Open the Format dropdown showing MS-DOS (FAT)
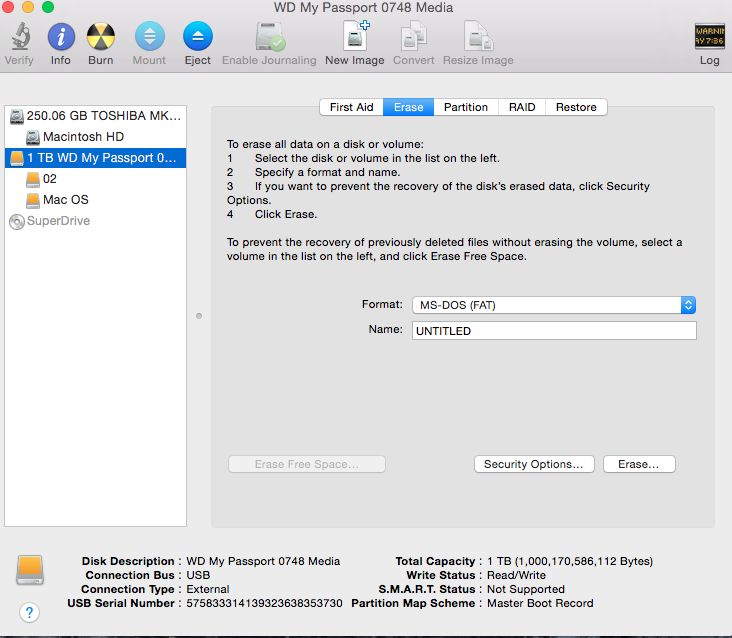732x638 pixels. pyautogui.click(x=554, y=305)
